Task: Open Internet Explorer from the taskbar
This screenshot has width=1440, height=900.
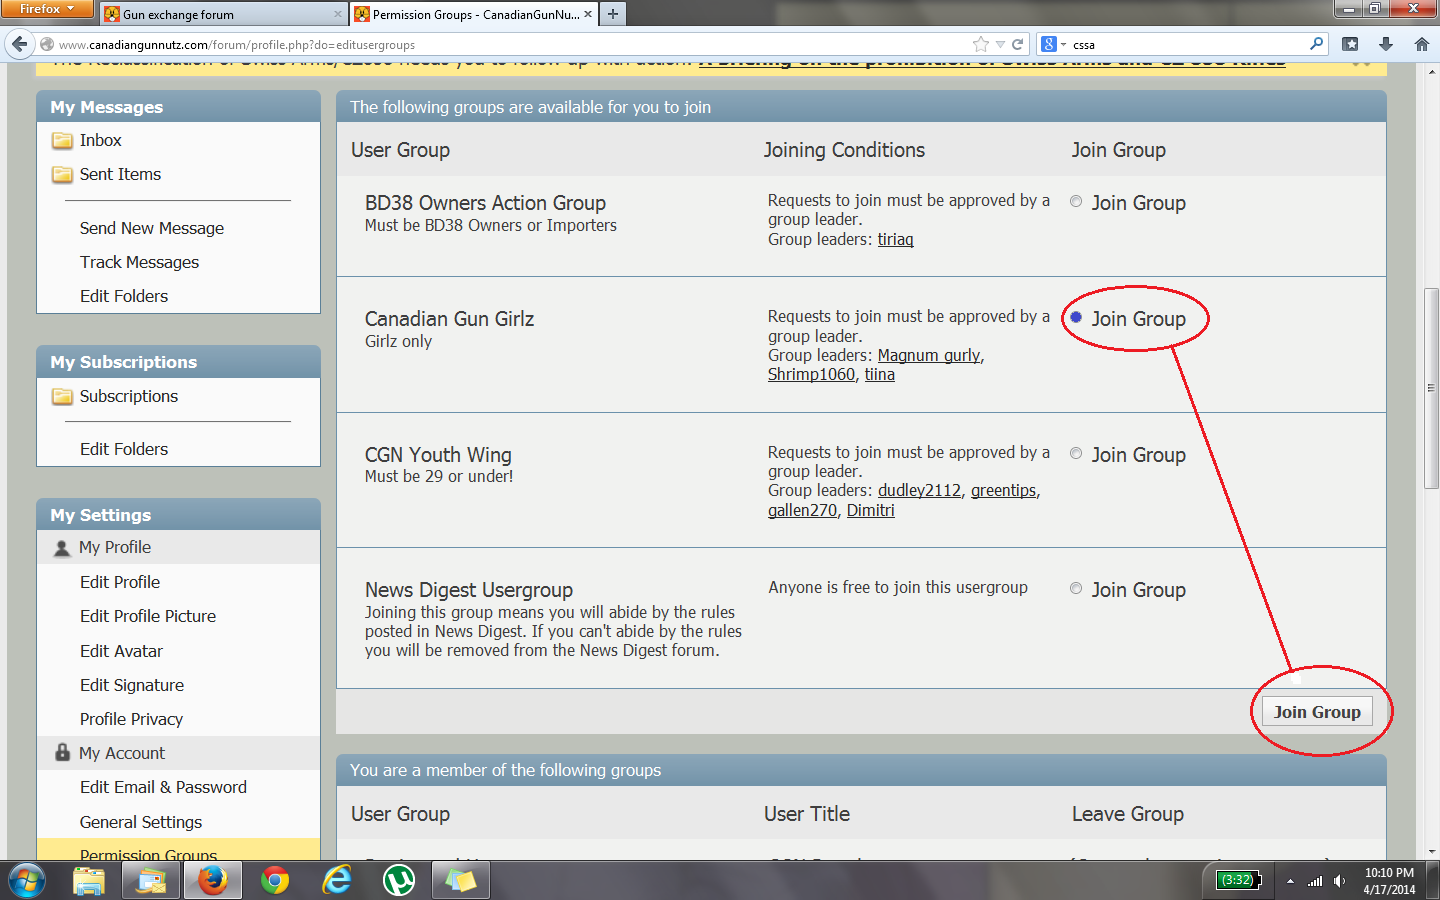Action: pos(337,881)
